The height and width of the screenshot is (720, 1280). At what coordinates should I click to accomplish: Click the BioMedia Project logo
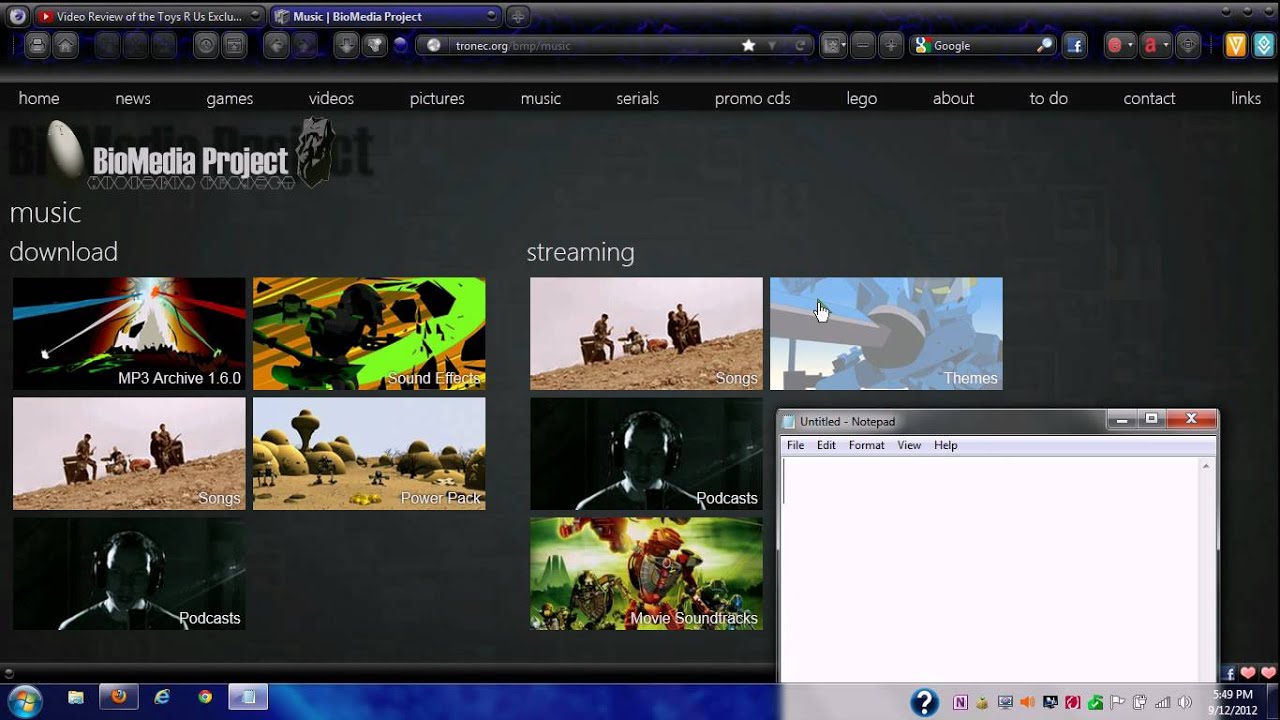[191, 155]
